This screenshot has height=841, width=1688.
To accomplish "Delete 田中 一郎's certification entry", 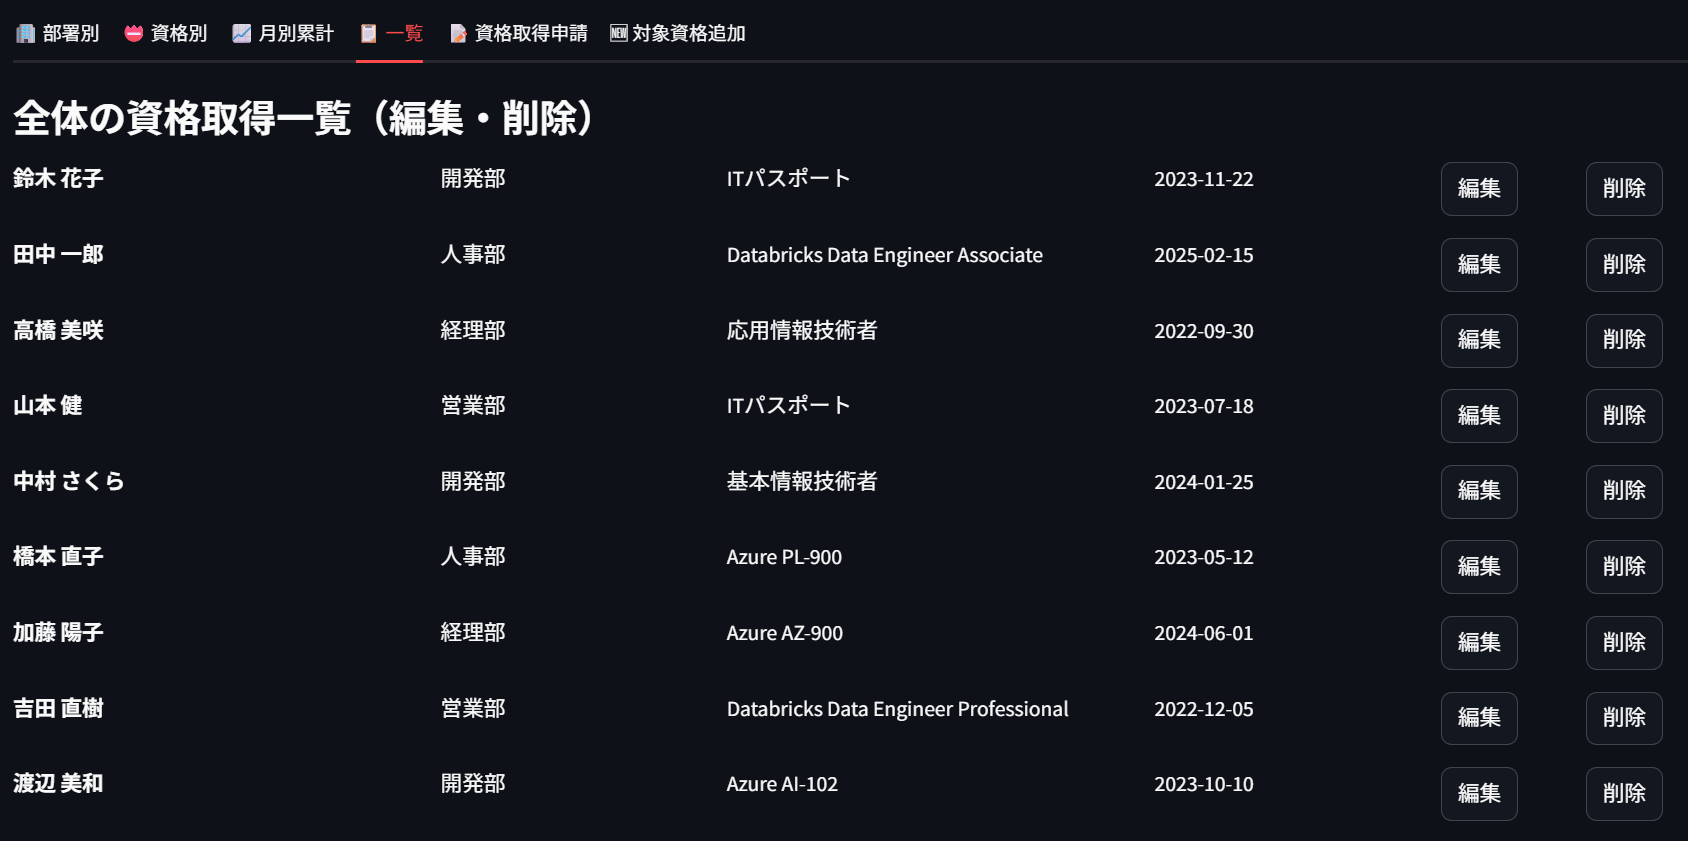I will pyautogui.click(x=1624, y=265).
